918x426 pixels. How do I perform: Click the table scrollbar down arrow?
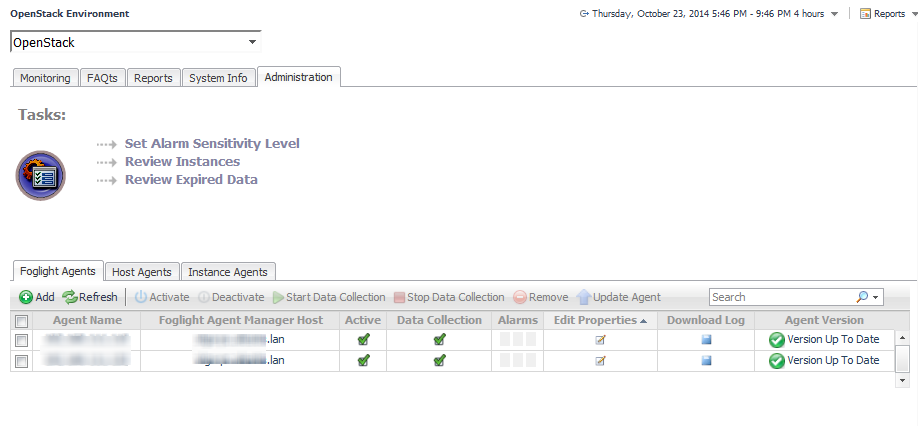(903, 380)
